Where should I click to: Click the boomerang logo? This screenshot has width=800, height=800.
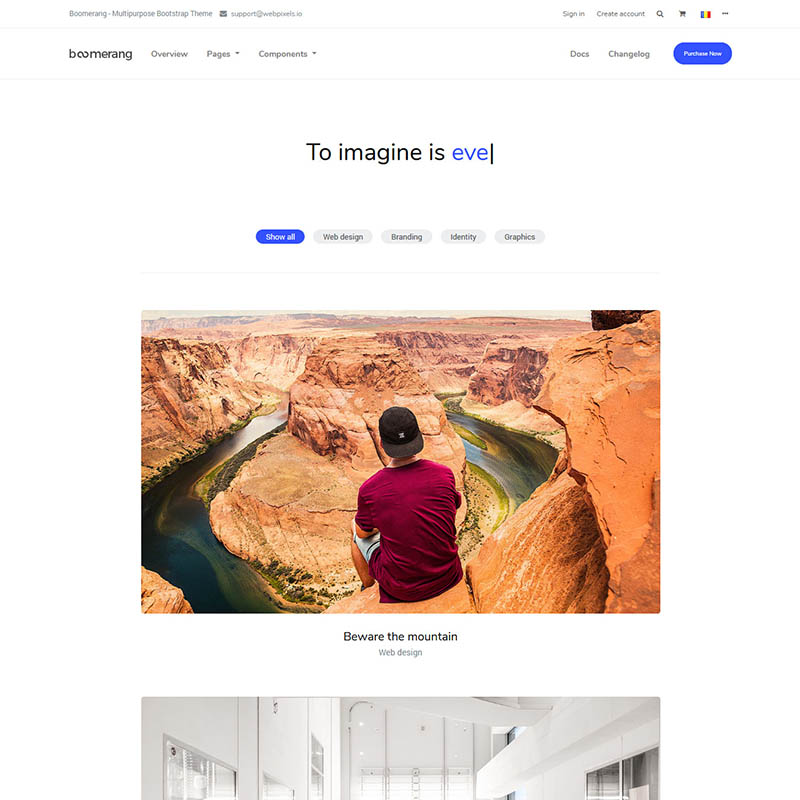101,54
